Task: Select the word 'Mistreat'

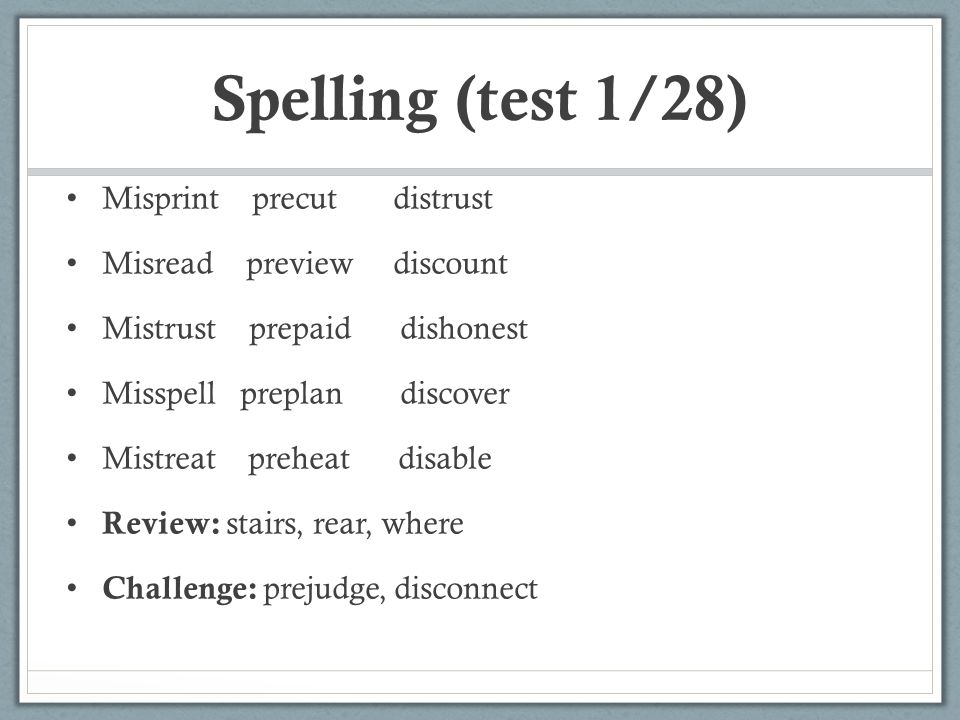Action: (x=159, y=458)
